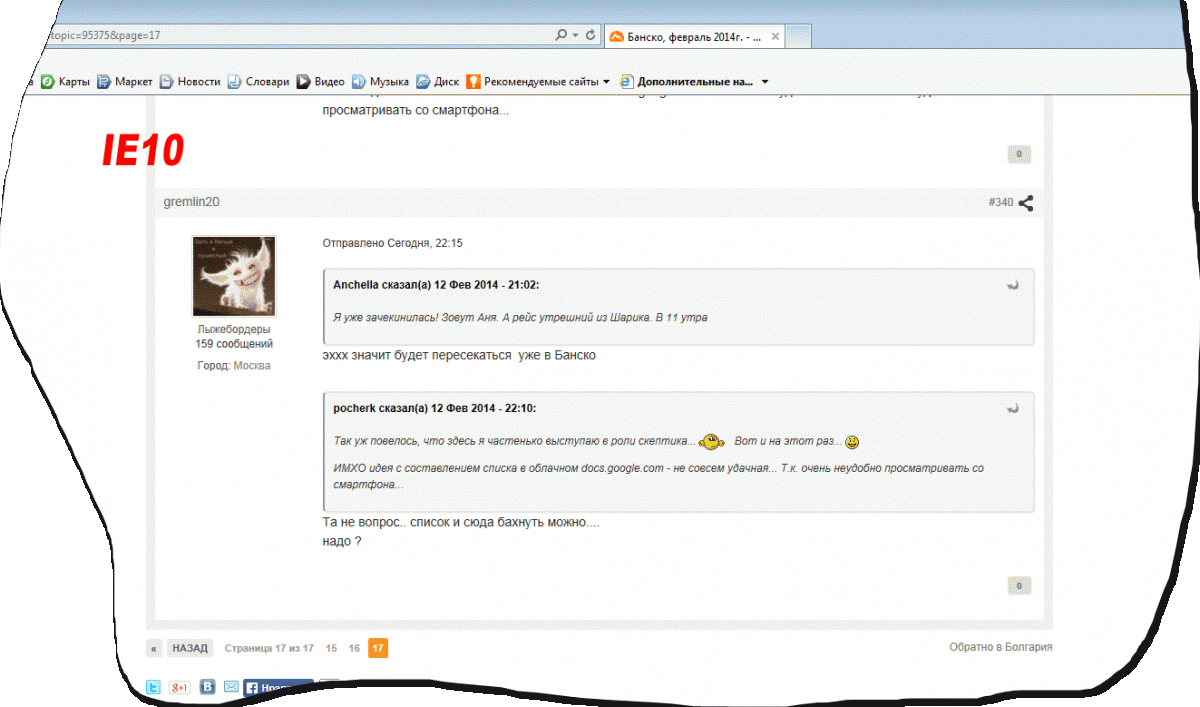Viewport: 1200px width, 707px height.
Task: Click the email share envelope icon
Action: coord(231,688)
